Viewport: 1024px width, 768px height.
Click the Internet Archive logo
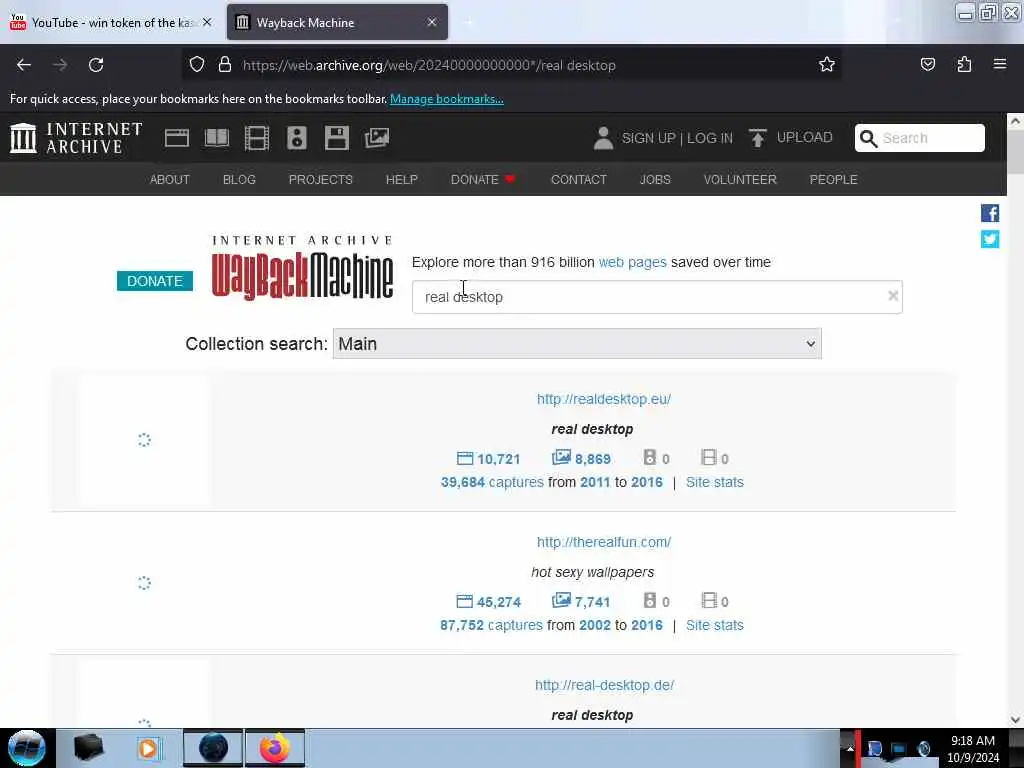[76, 138]
